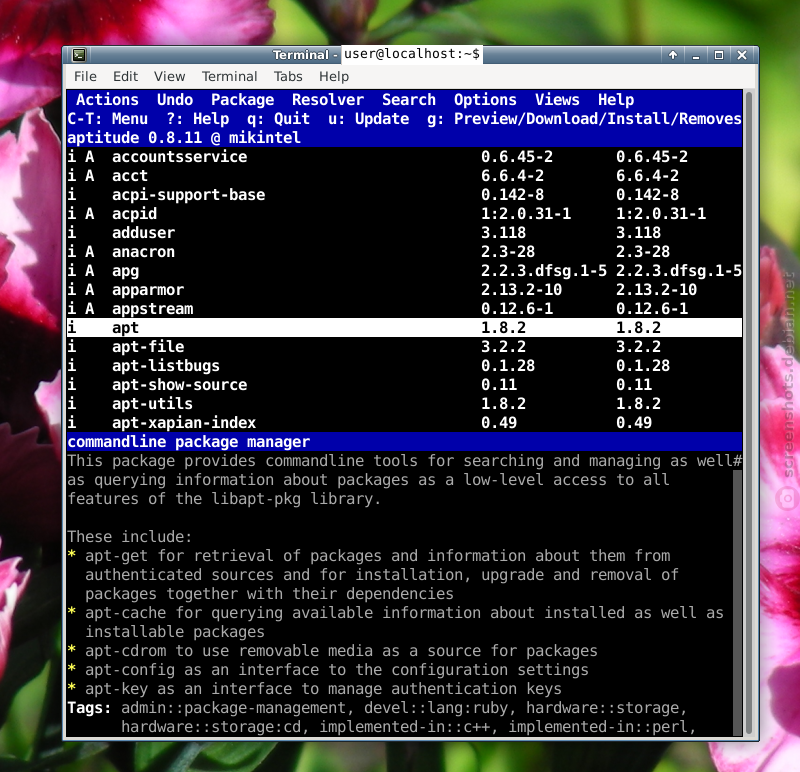Select the apt-xapian-index package

click(404, 422)
